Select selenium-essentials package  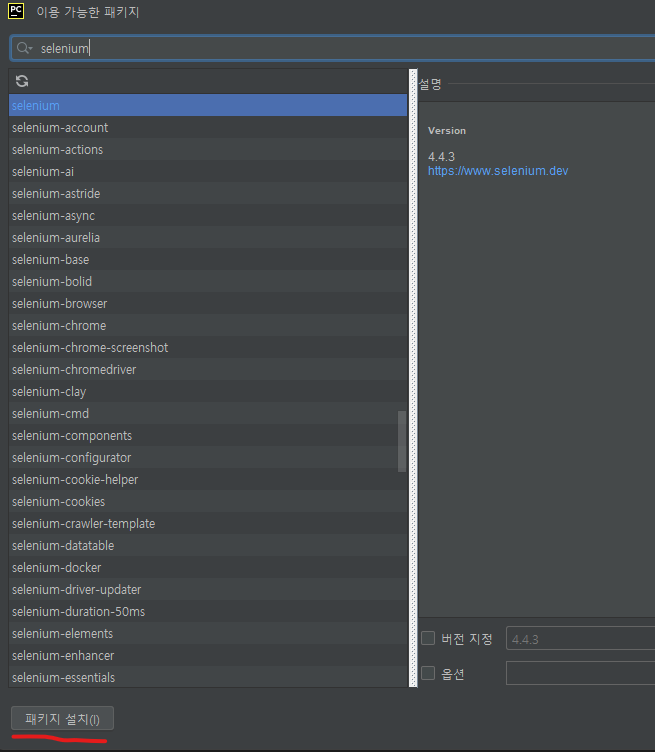(x=208, y=677)
